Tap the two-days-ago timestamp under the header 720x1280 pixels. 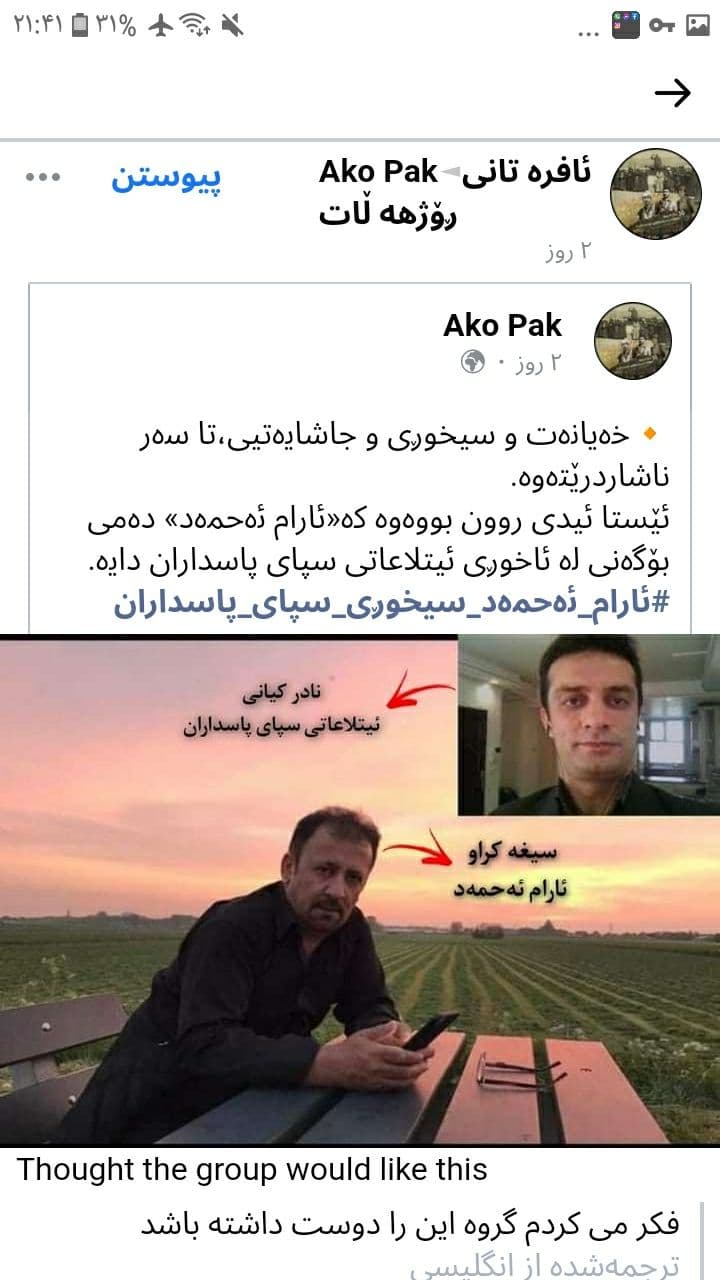tap(568, 252)
